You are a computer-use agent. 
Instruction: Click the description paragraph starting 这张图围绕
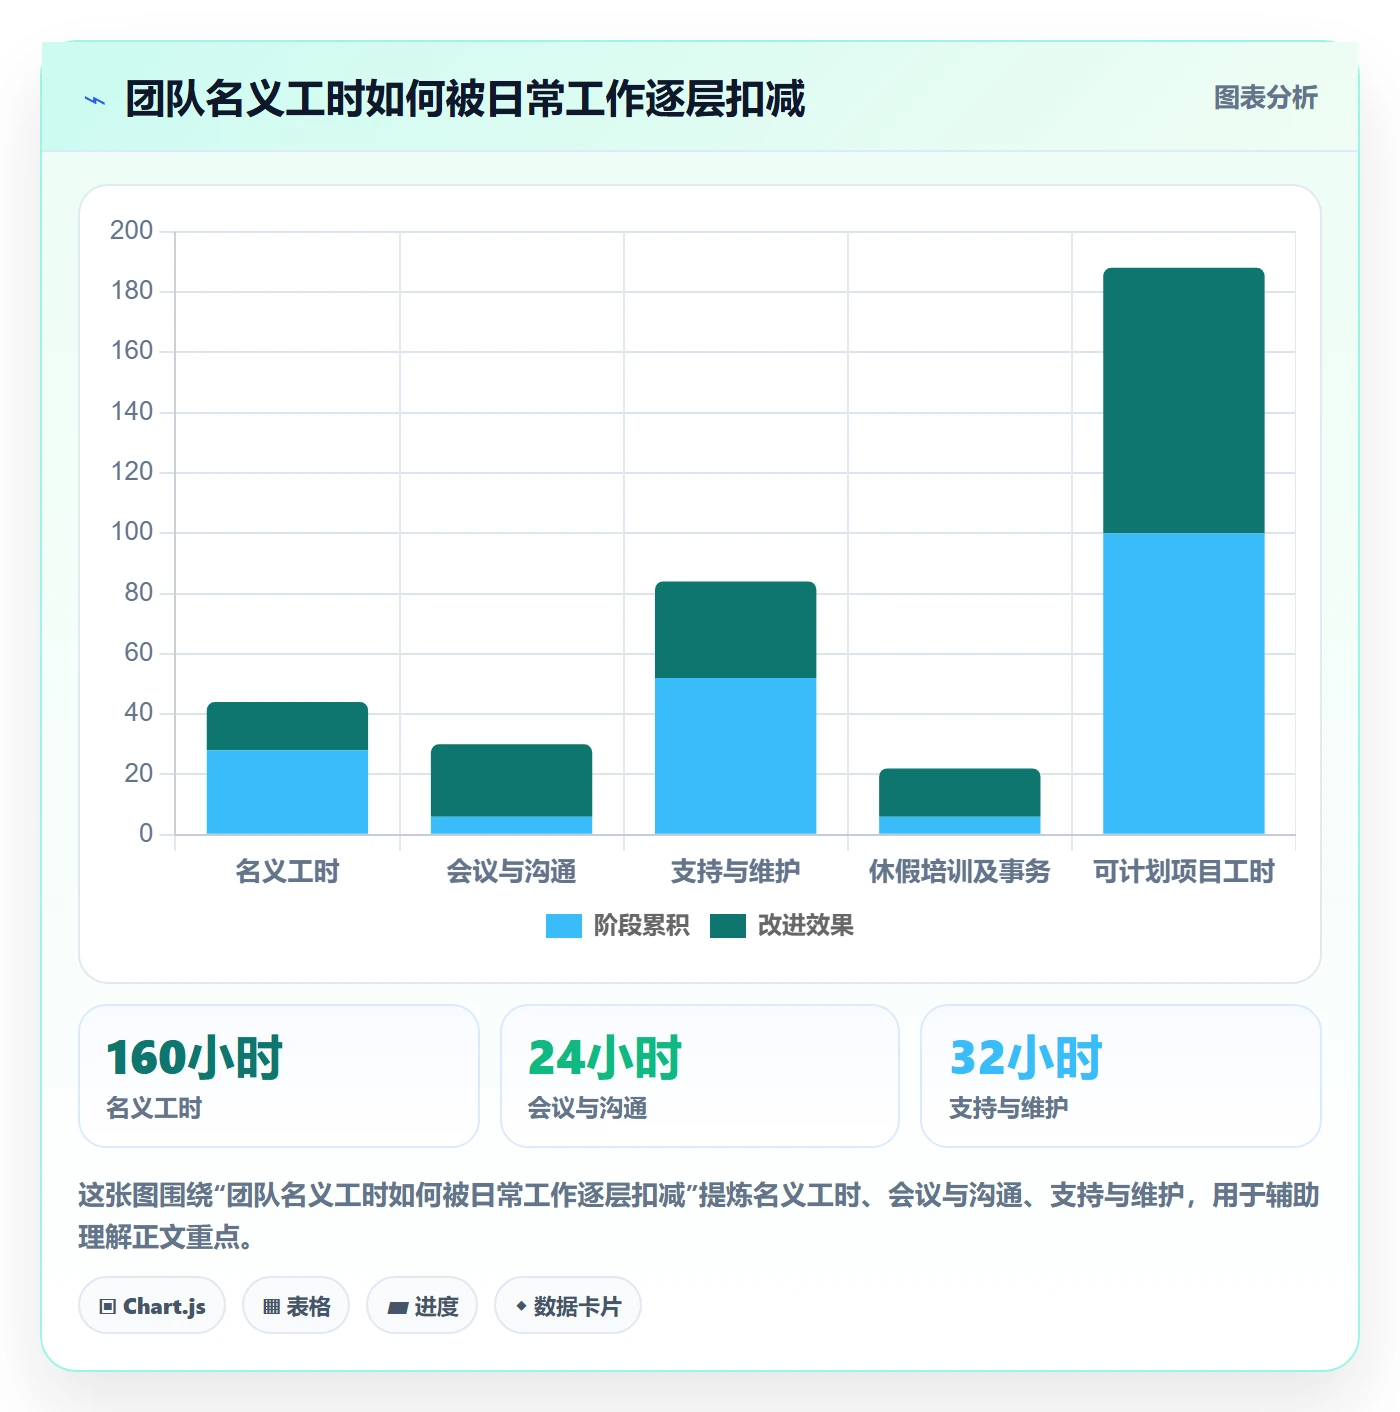point(699,1216)
